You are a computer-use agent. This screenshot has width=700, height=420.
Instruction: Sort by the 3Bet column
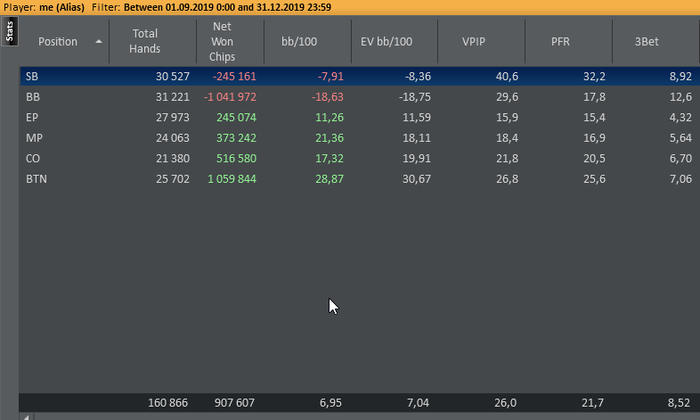point(645,42)
